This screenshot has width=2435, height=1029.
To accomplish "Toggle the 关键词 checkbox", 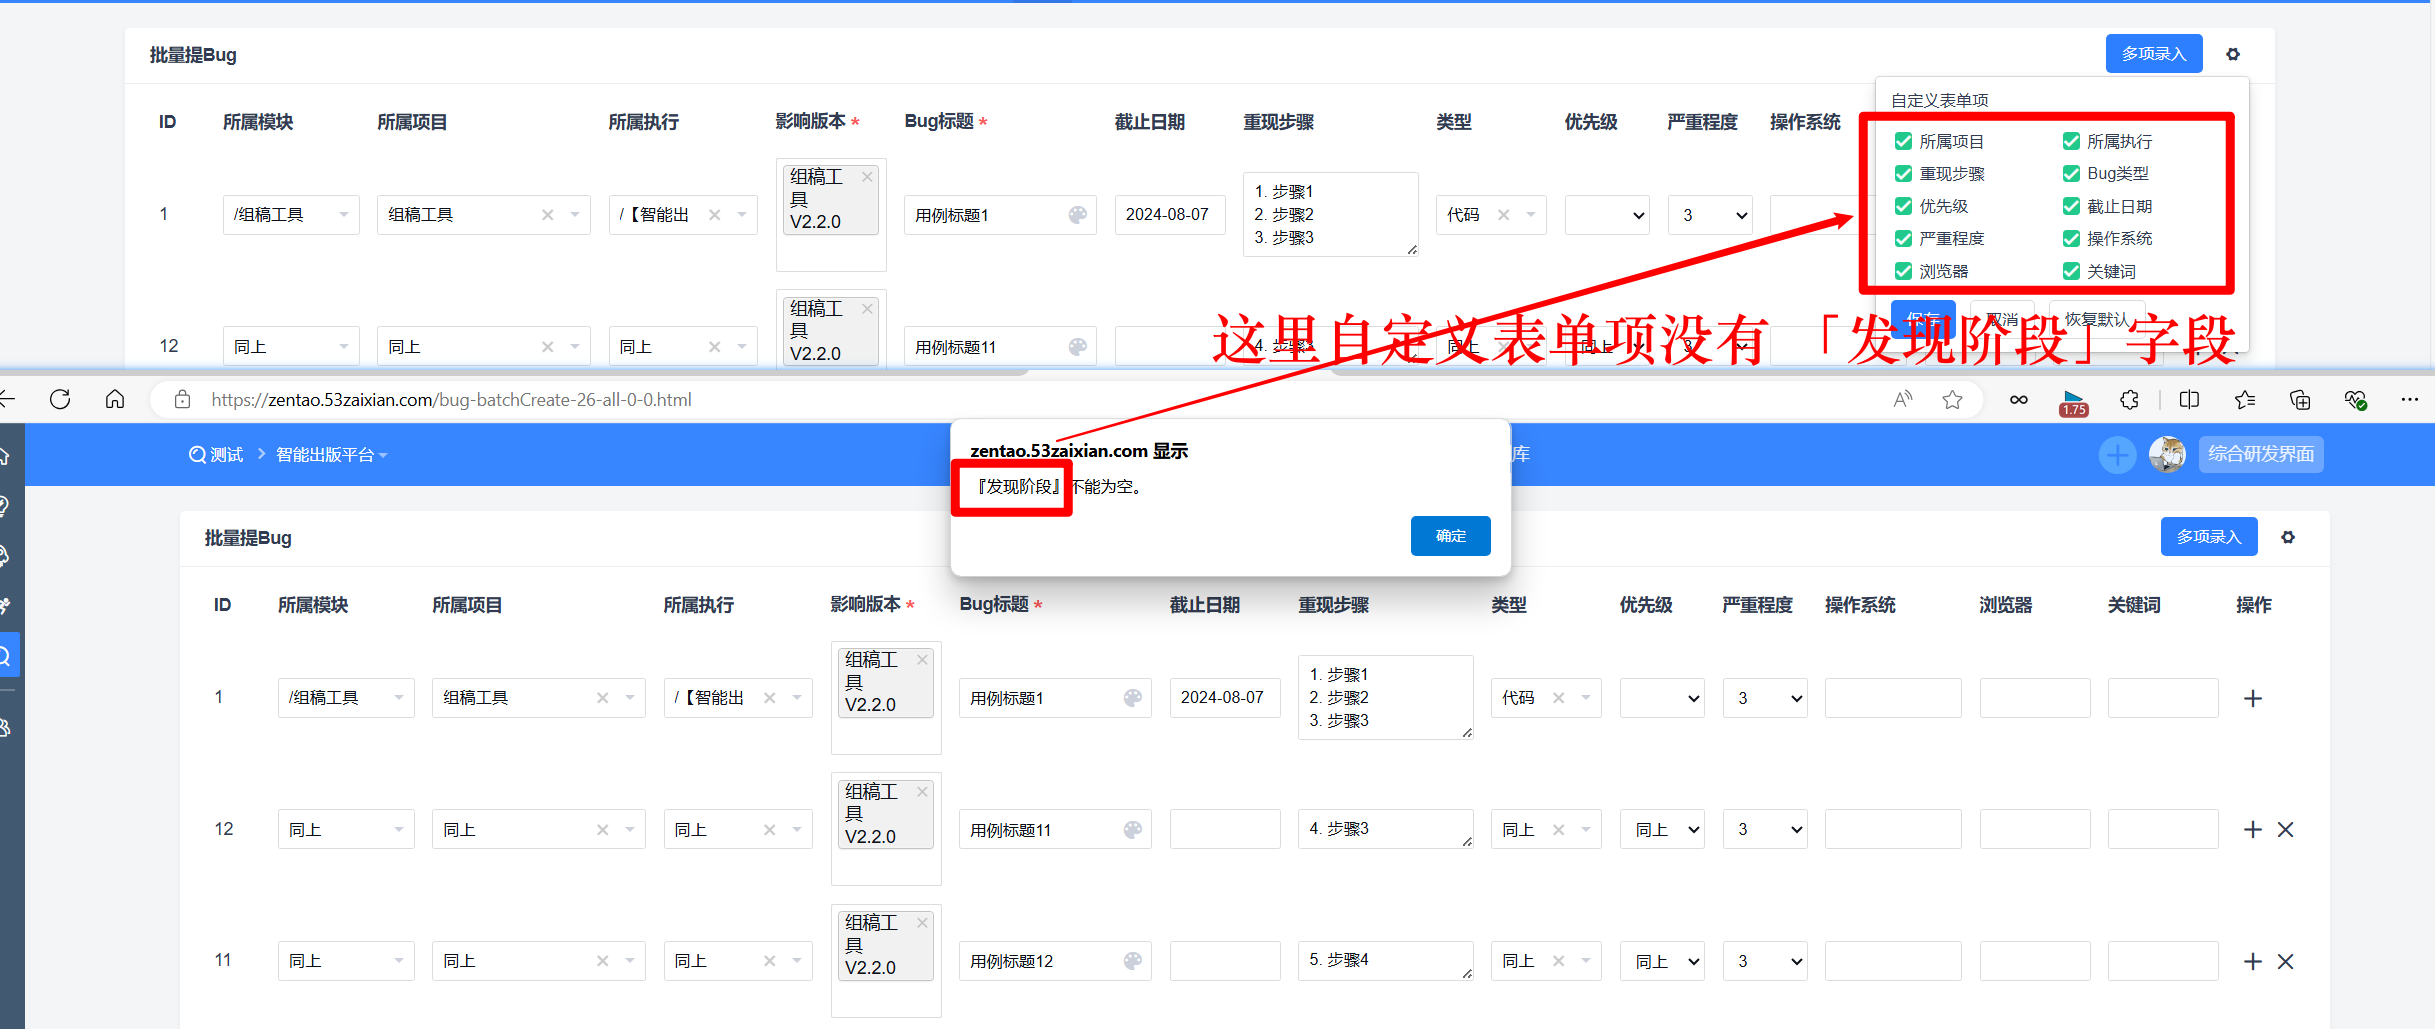I will 2071,271.
